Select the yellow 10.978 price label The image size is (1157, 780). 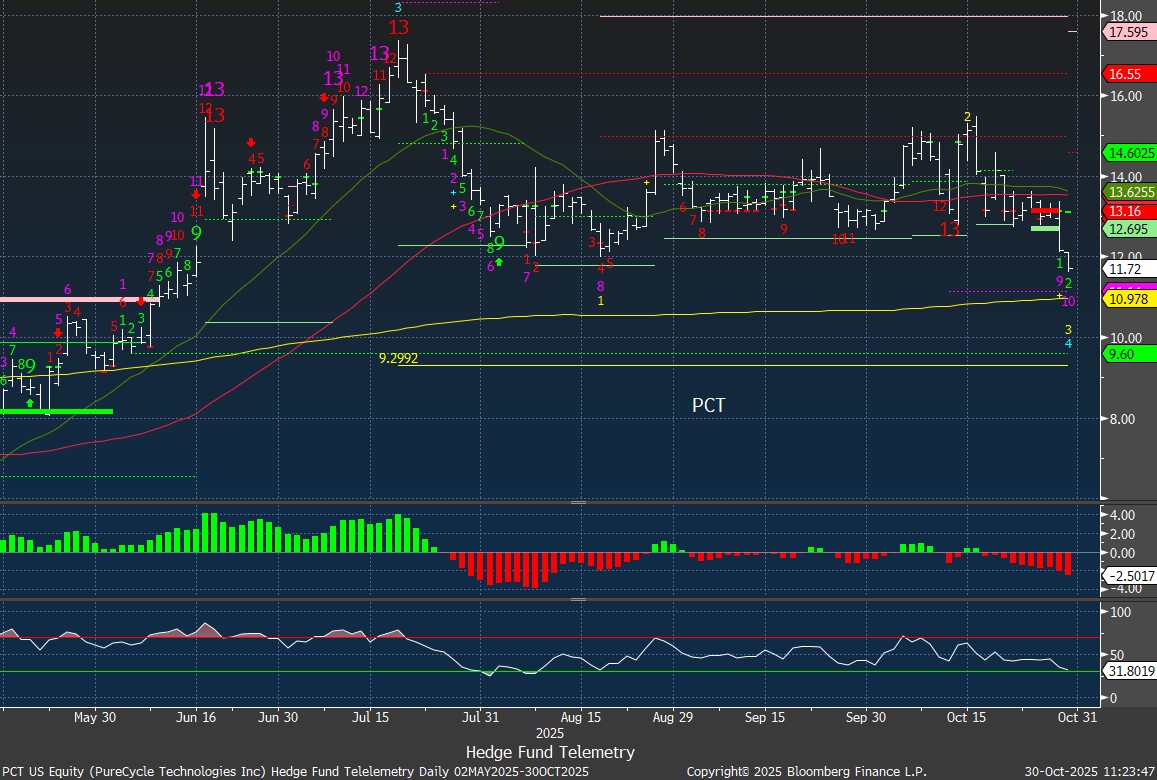coord(1126,299)
